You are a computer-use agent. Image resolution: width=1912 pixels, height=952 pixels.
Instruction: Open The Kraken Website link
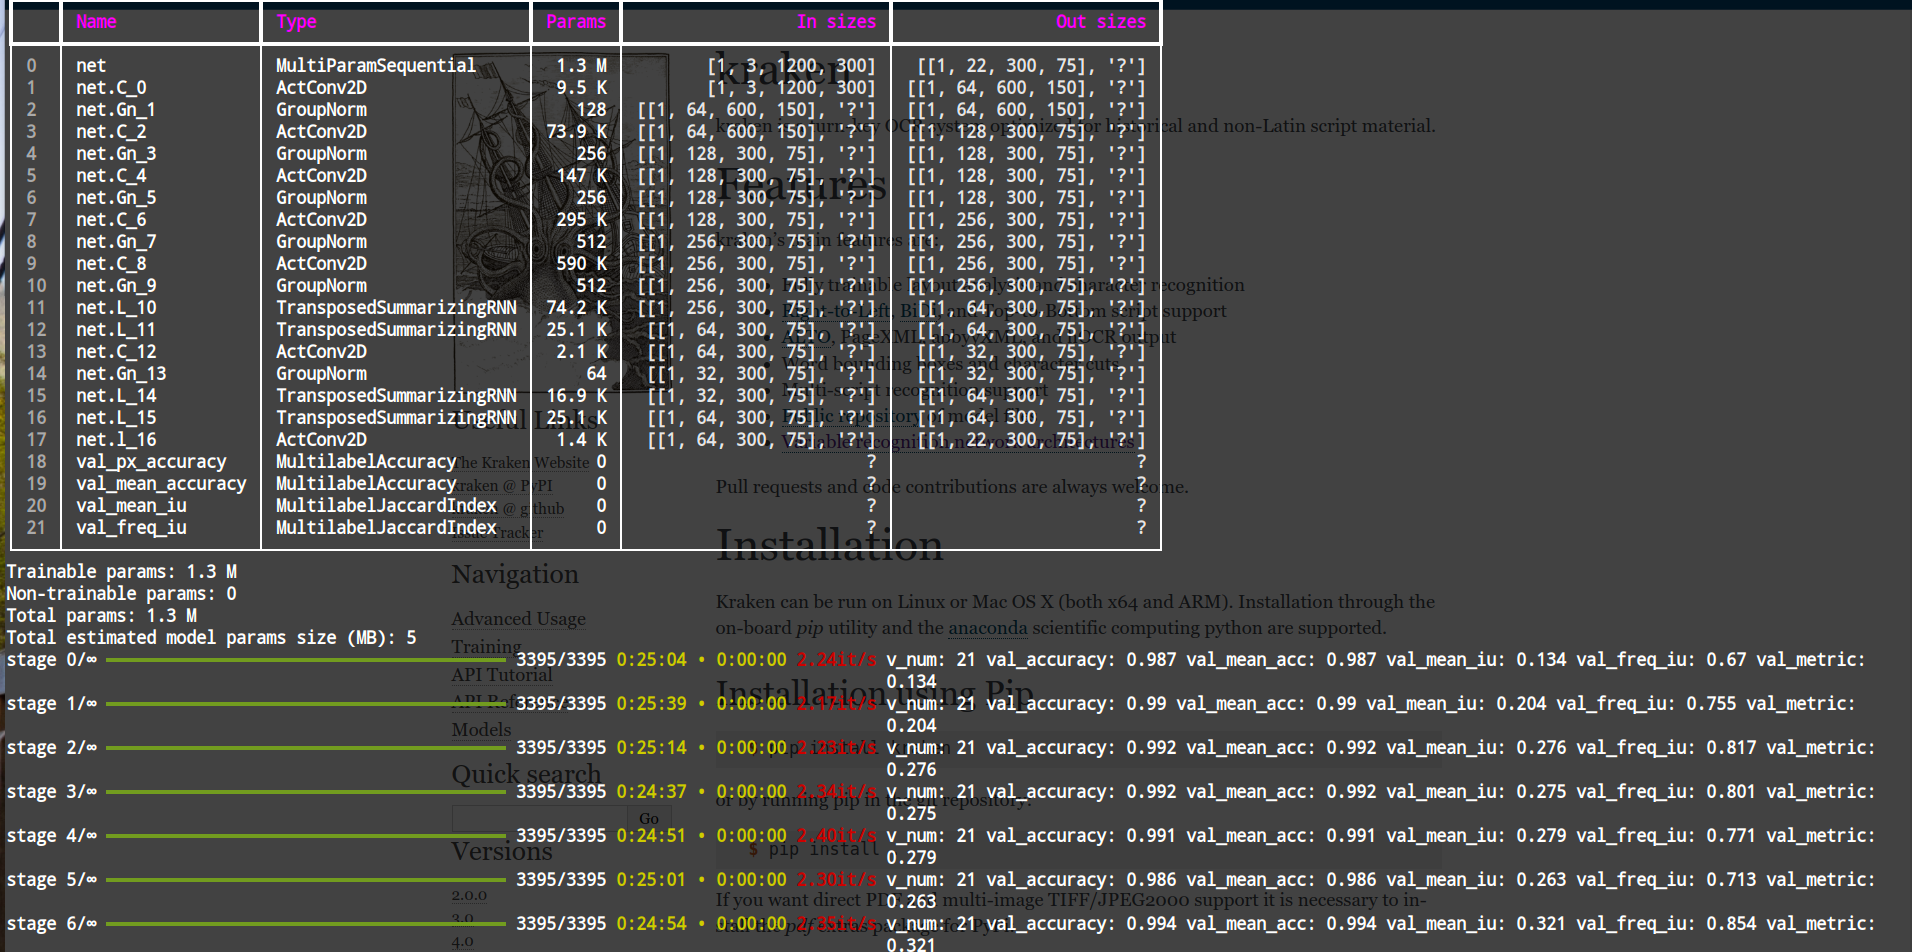[521, 463]
